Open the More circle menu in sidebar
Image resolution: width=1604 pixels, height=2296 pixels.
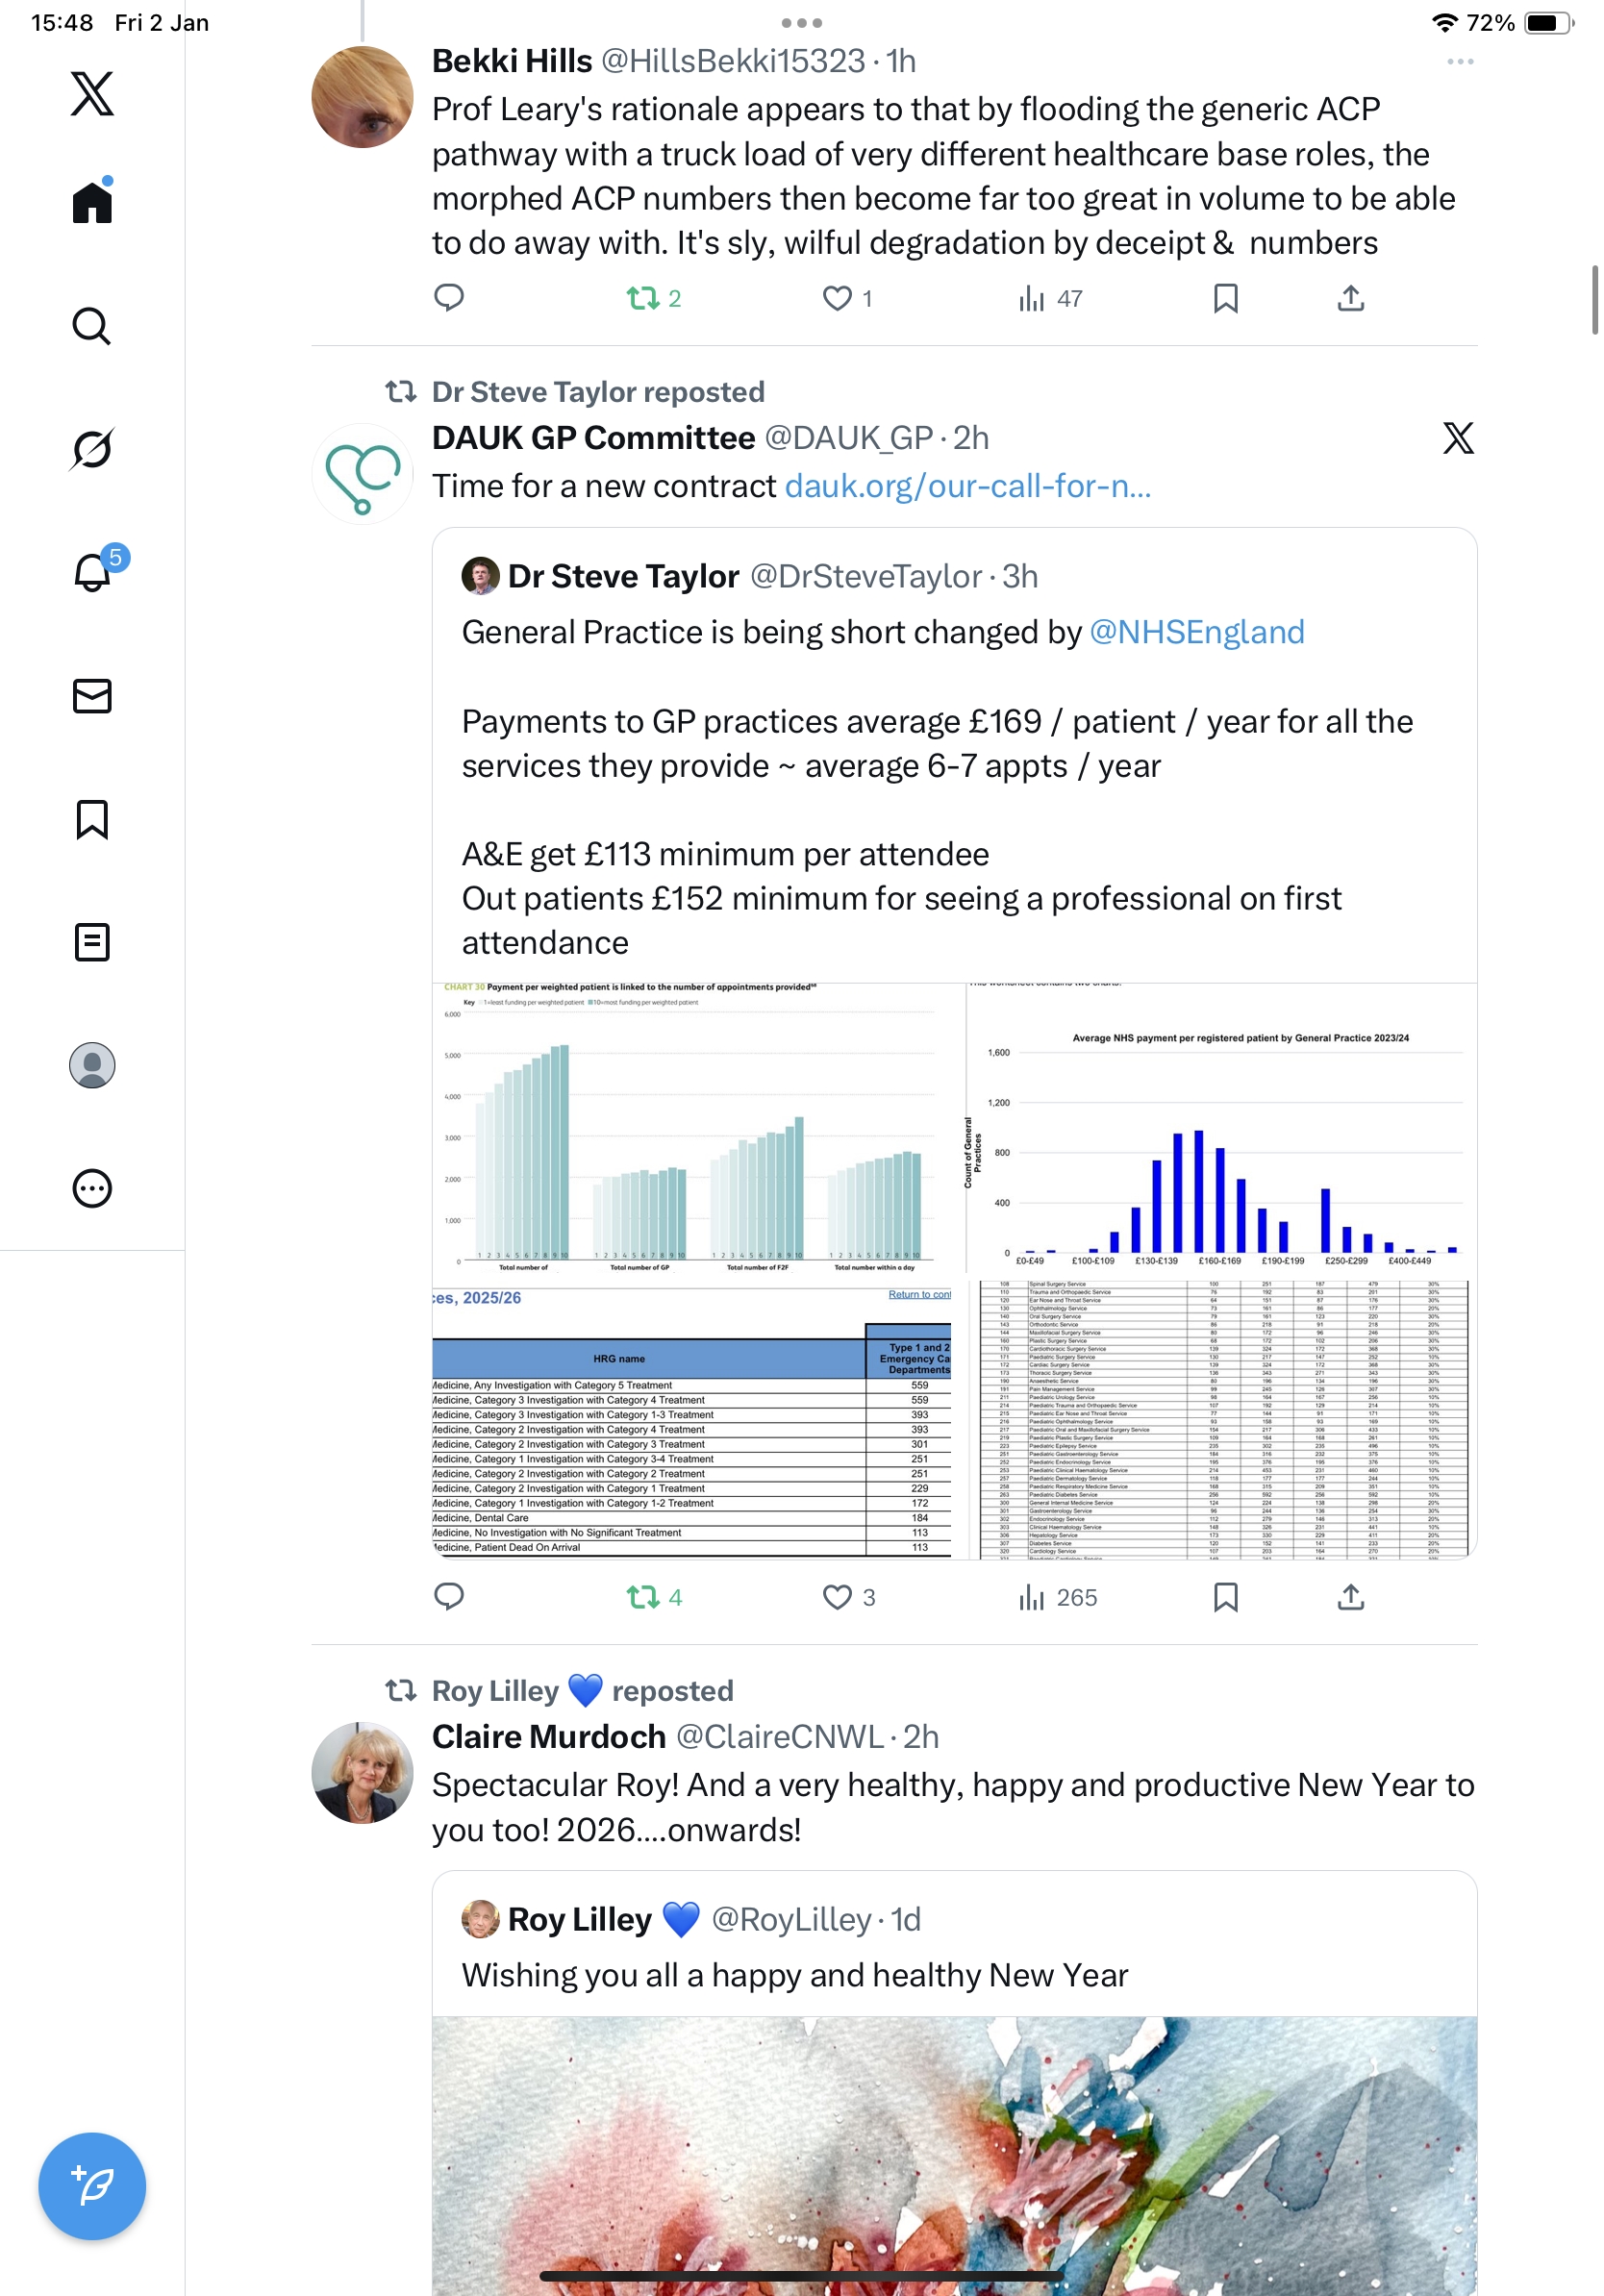[92, 1188]
